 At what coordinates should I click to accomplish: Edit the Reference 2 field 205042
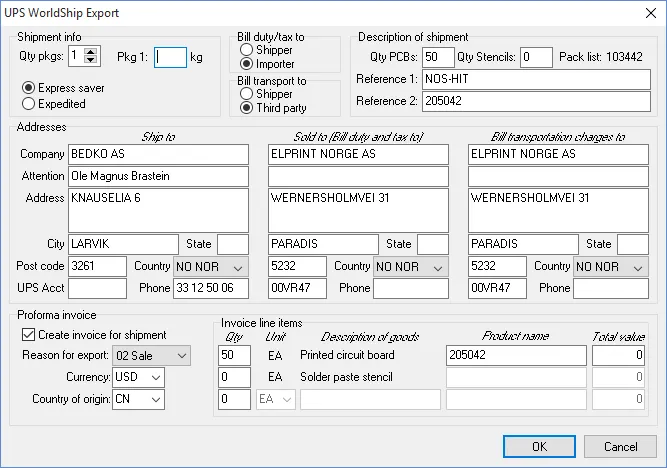536,102
